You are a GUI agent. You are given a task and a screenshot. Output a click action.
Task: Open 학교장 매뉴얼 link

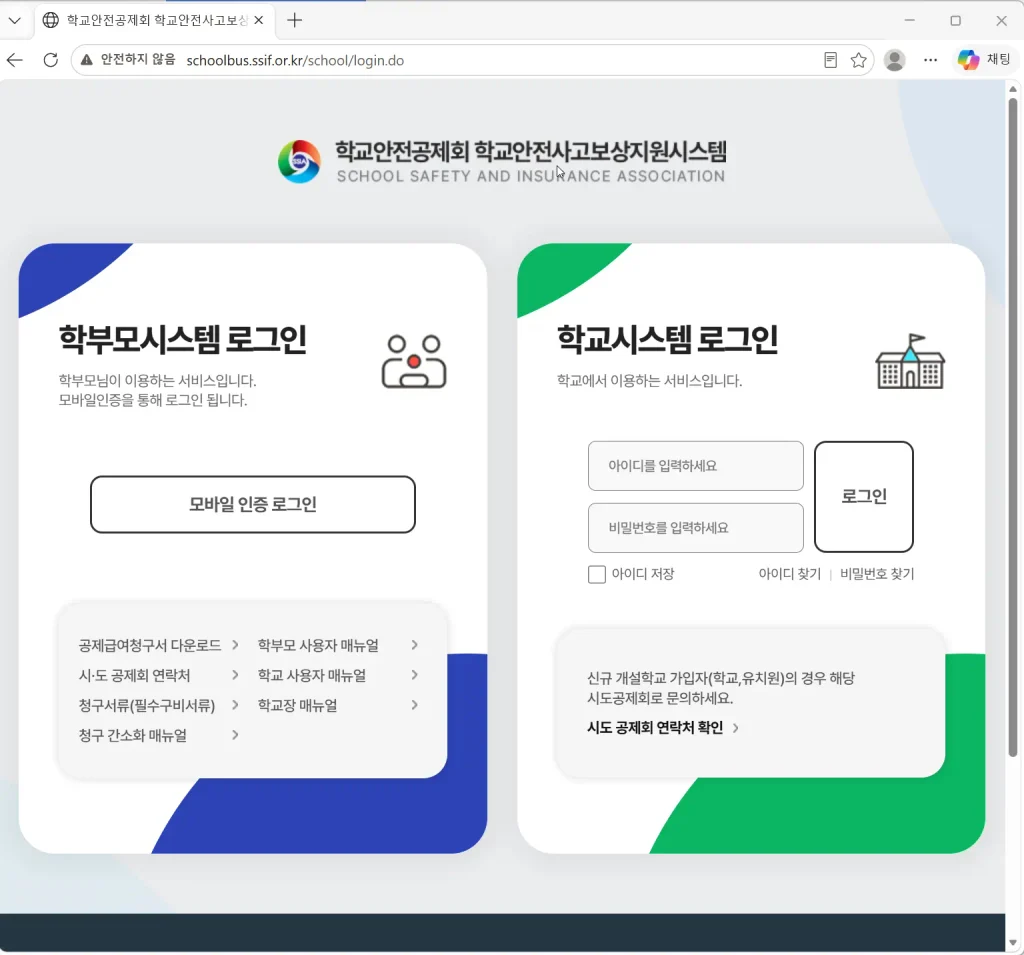[x=297, y=705]
